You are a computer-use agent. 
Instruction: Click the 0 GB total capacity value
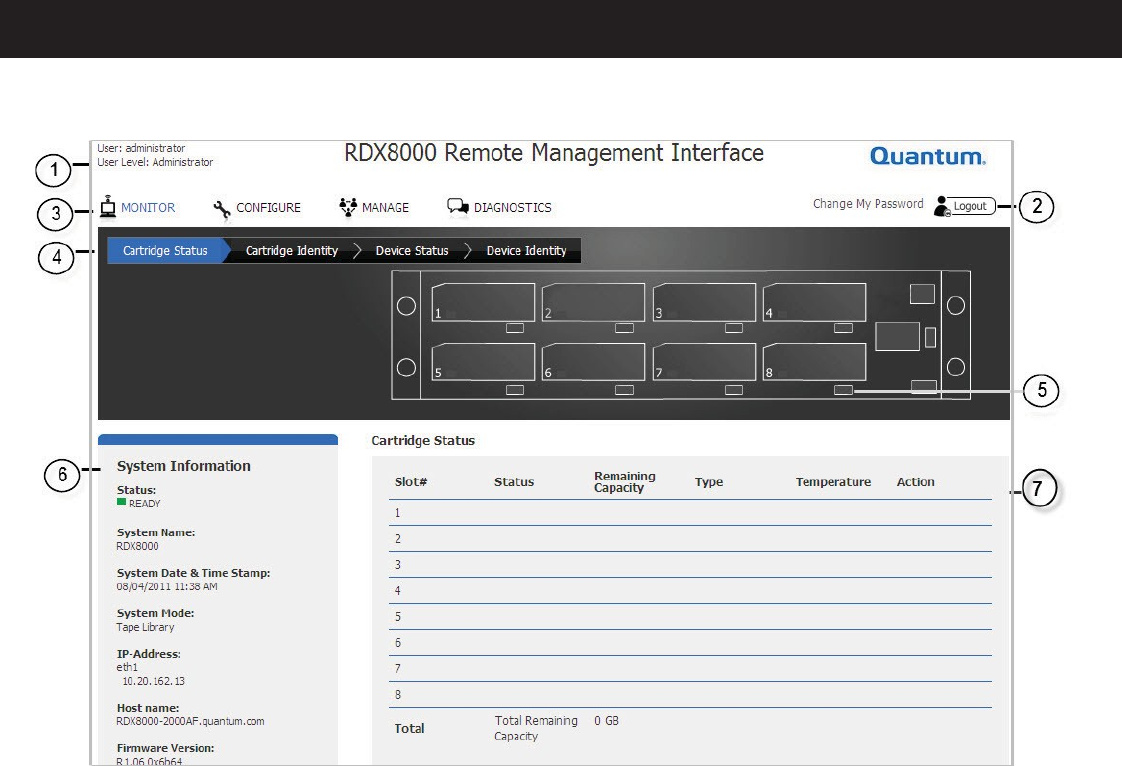[x=606, y=721]
